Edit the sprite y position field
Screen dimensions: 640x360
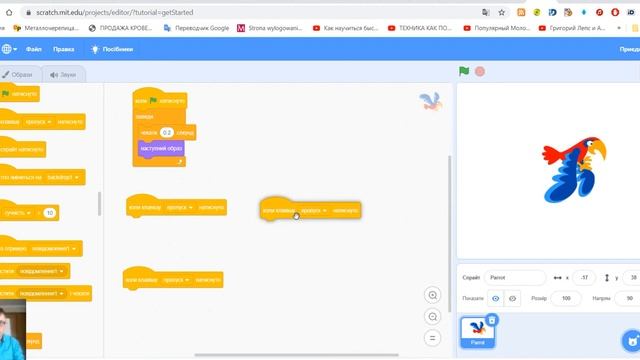pos(631,278)
